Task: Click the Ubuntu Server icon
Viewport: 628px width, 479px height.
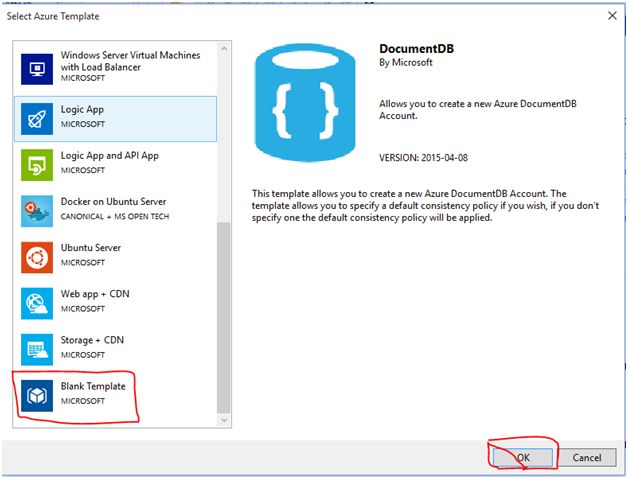Action: [37, 257]
